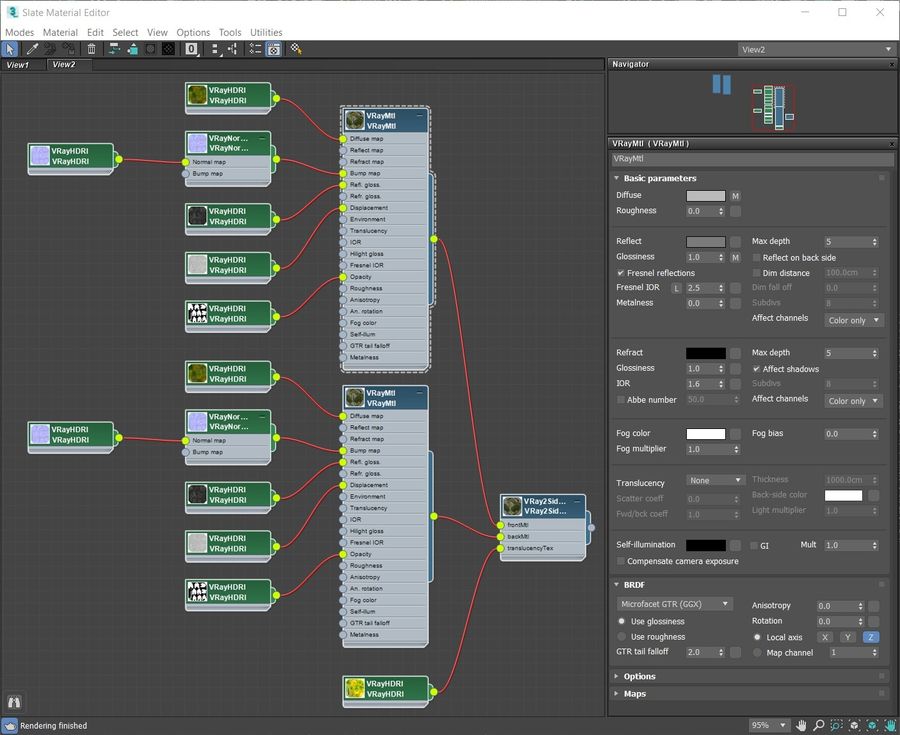Screen dimensions: 900x735
Task: Click Pan to Selected cyan hand icon
Action: [890, 725]
